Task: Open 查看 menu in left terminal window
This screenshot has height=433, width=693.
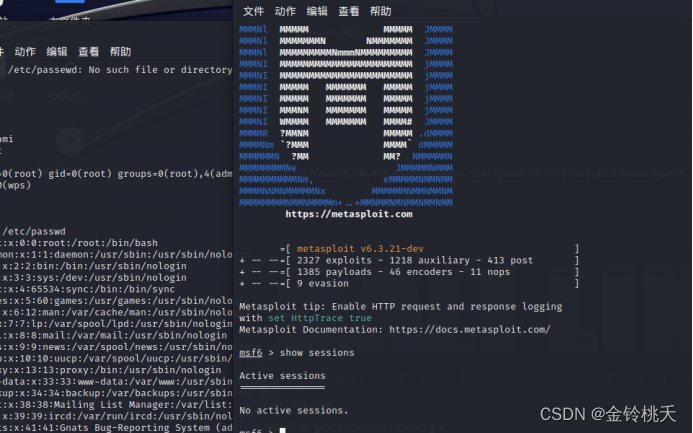Action: coord(89,52)
